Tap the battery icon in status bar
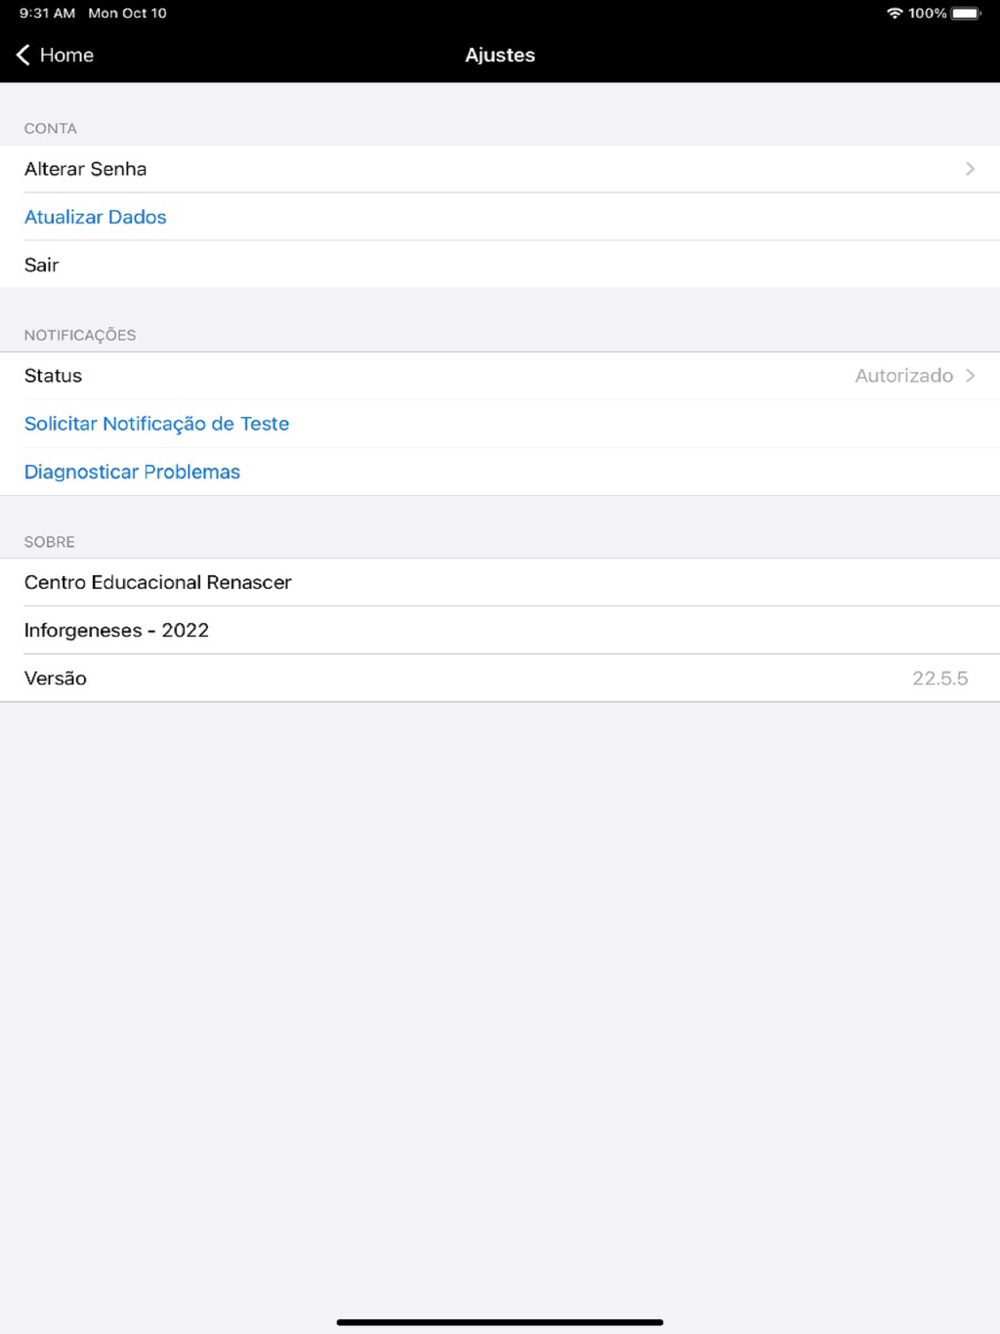 point(966,13)
